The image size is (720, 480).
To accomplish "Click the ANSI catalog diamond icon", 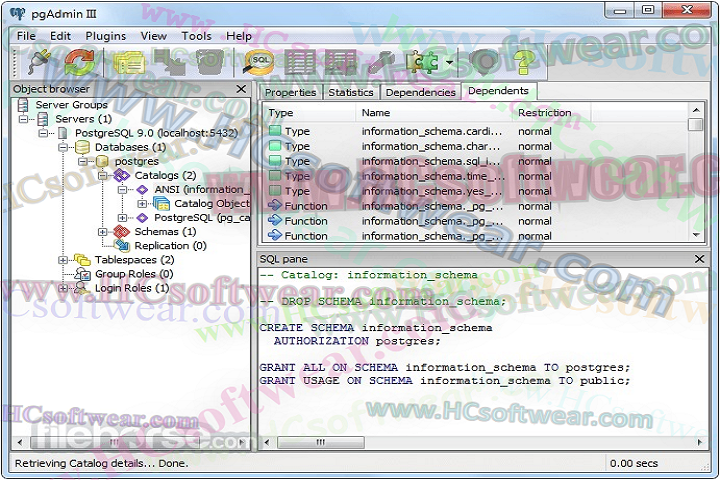I will coord(142,189).
